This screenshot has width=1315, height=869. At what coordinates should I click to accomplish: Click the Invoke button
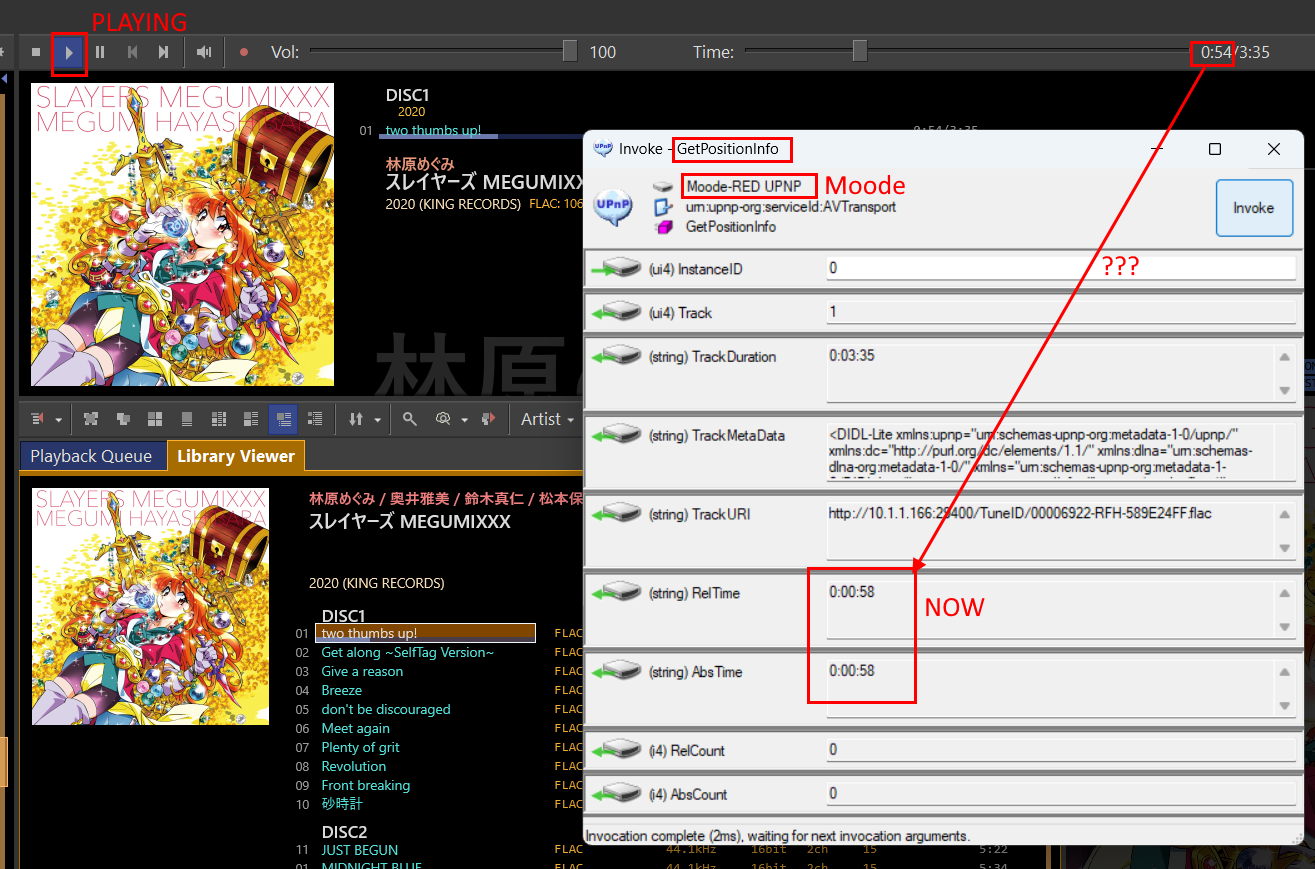pos(1253,208)
